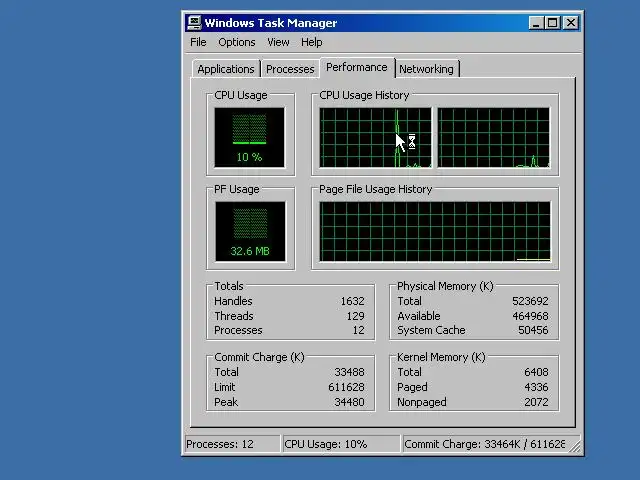The height and width of the screenshot is (480, 640).
Task: Click the 'Peak' label in Commit Charge
Action: pyautogui.click(x=226, y=402)
